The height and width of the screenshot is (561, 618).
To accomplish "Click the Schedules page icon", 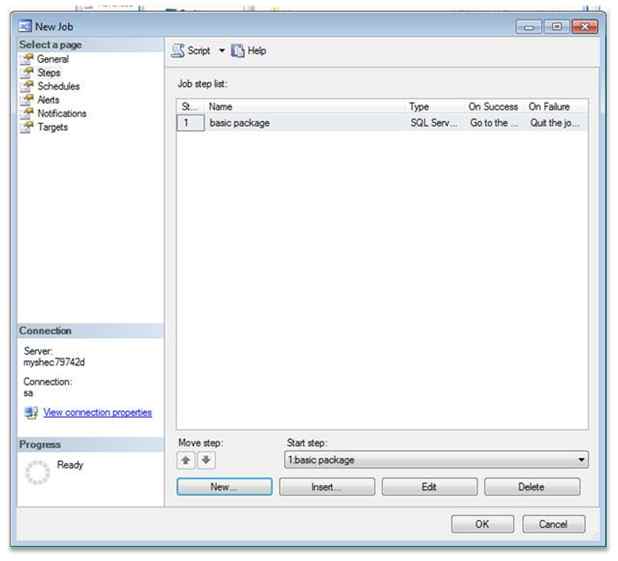I will point(27,86).
